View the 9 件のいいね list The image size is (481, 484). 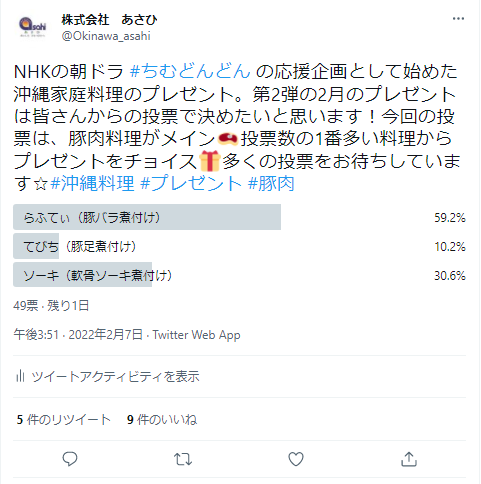(x=162, y=419)
